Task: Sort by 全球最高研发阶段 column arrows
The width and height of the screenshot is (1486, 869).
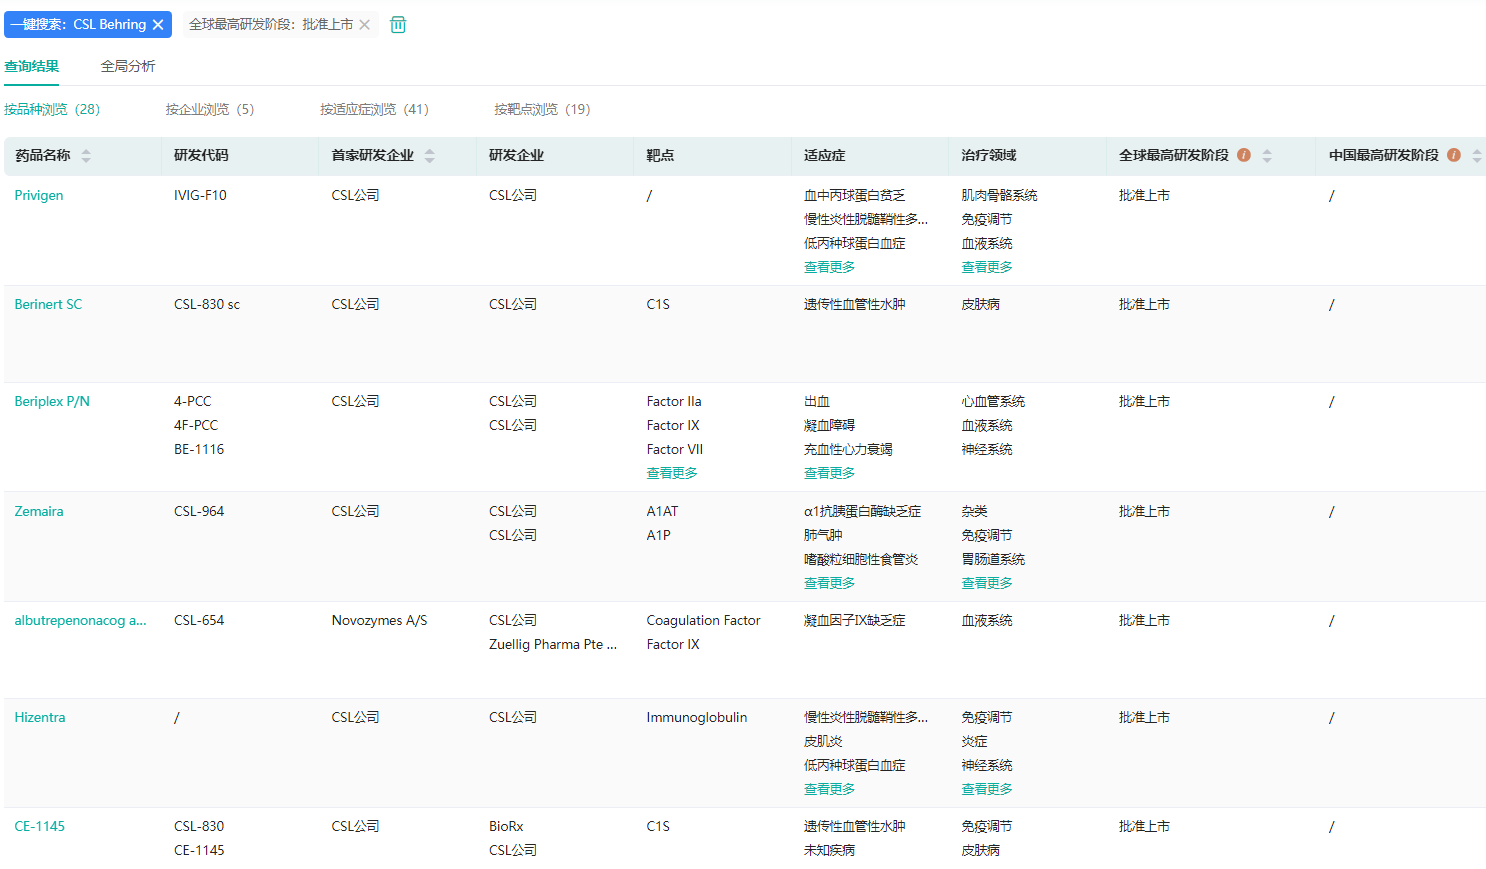Action: [1267, 156]
